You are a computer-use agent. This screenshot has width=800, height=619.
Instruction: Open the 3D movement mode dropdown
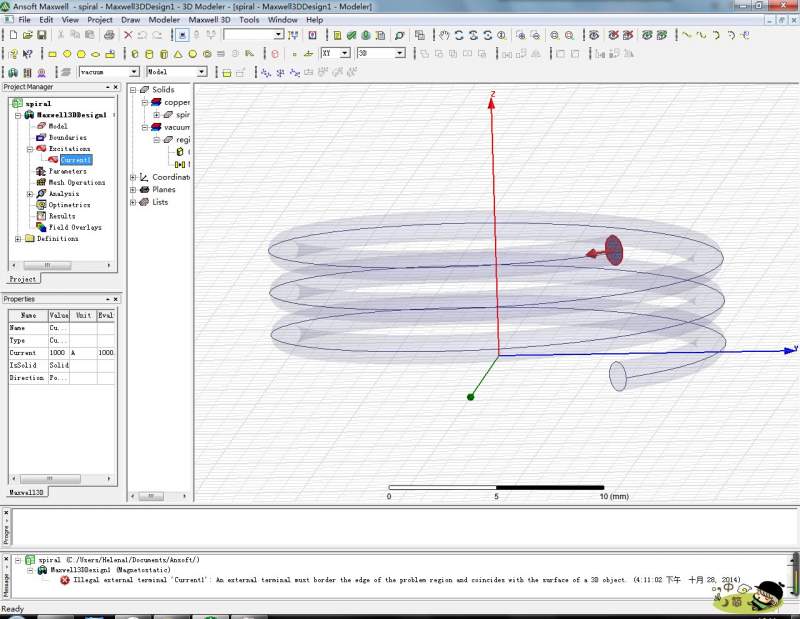click(399, 53)
